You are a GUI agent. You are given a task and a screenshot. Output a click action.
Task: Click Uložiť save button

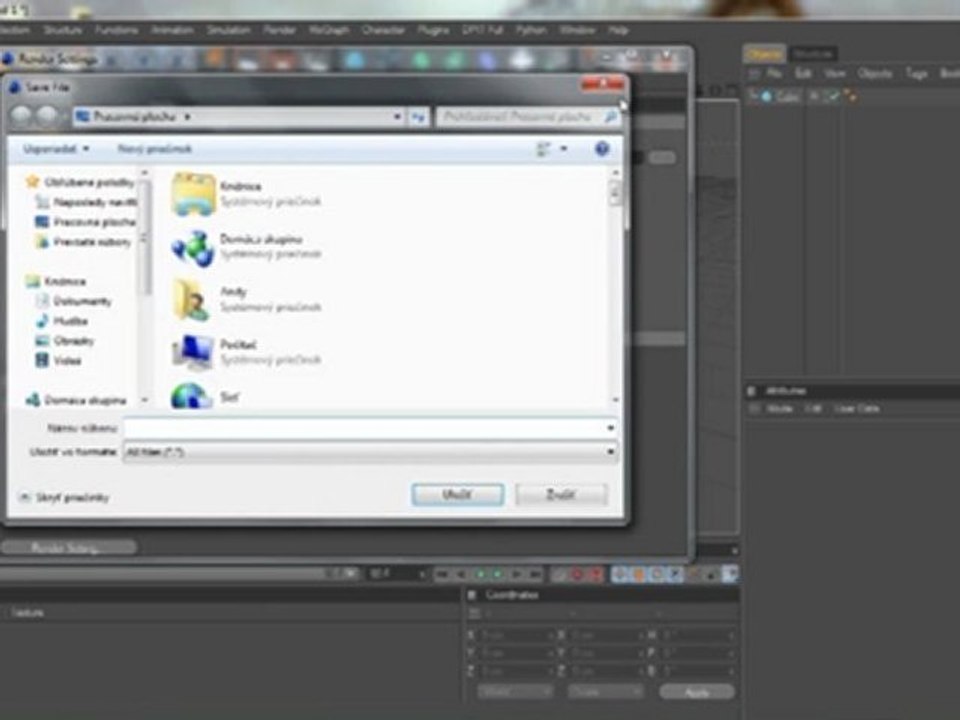click(x=458, y=494)
